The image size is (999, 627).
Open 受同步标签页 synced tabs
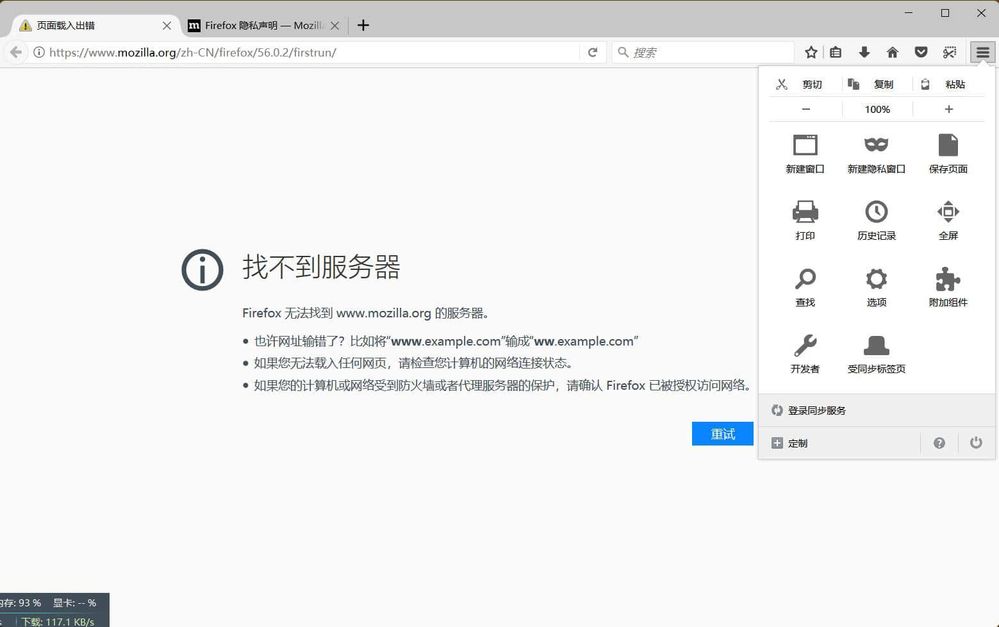click(876, 354)
